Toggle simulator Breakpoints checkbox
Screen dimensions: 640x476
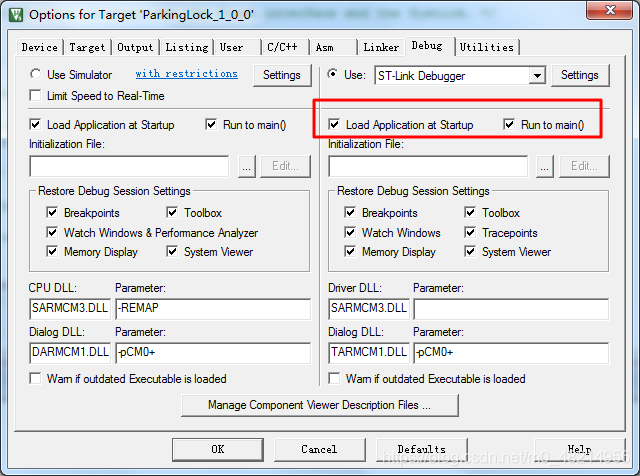pyautogui.click(x=52, y=212)
